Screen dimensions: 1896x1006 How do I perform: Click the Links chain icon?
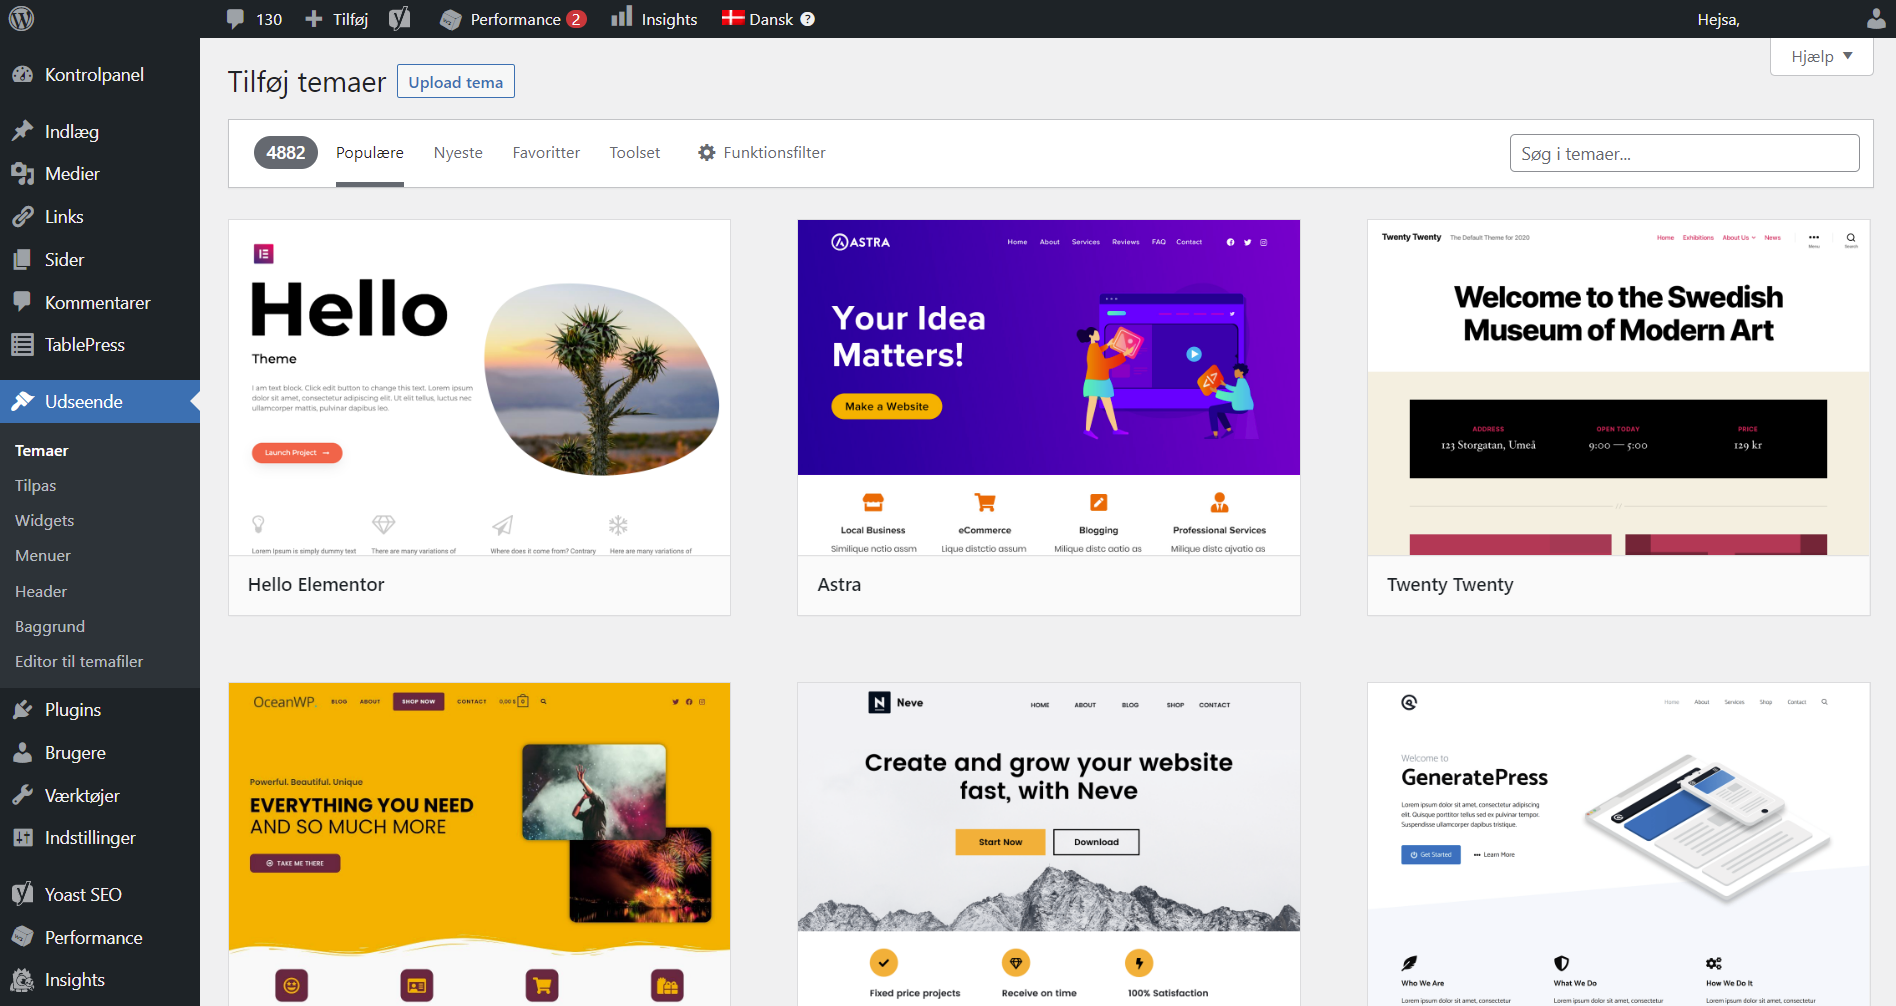[x=22, y=217]
